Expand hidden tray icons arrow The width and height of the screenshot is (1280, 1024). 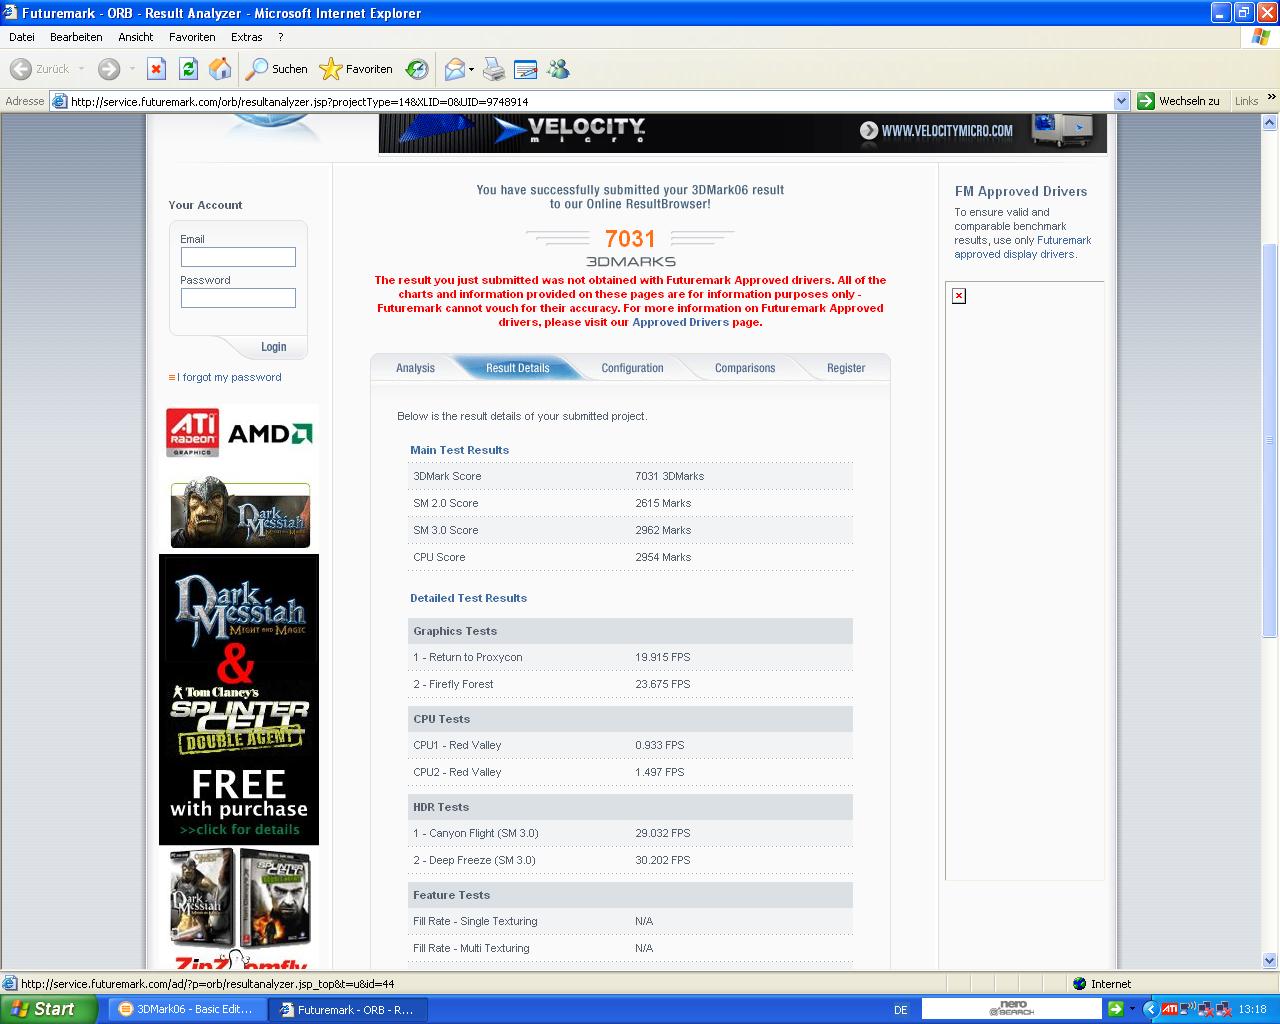pyautogui.click(x=1149, y=1010)
